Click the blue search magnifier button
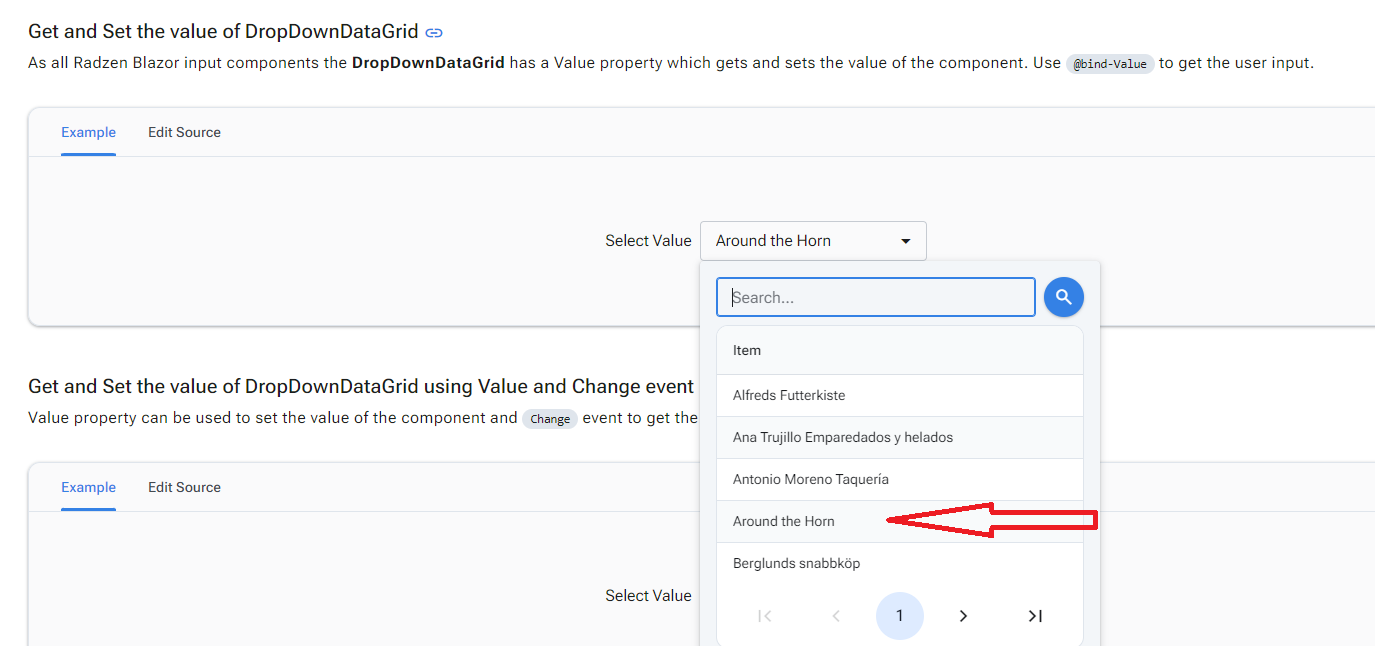The width and height of the screenshot is (1375, 646). 1064,297
